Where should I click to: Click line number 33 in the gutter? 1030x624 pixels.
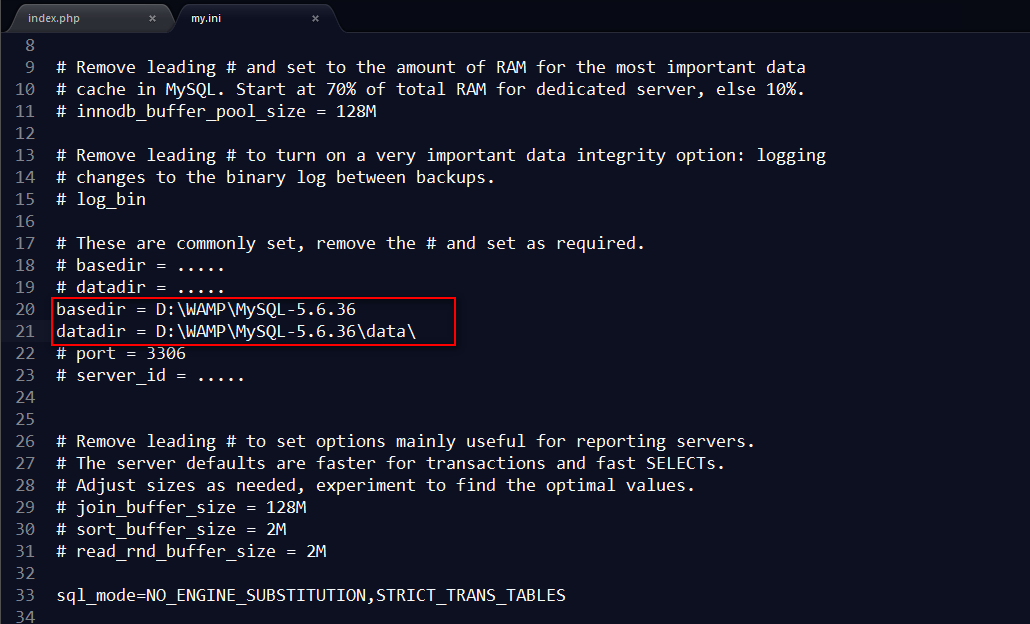coord(25,595)
